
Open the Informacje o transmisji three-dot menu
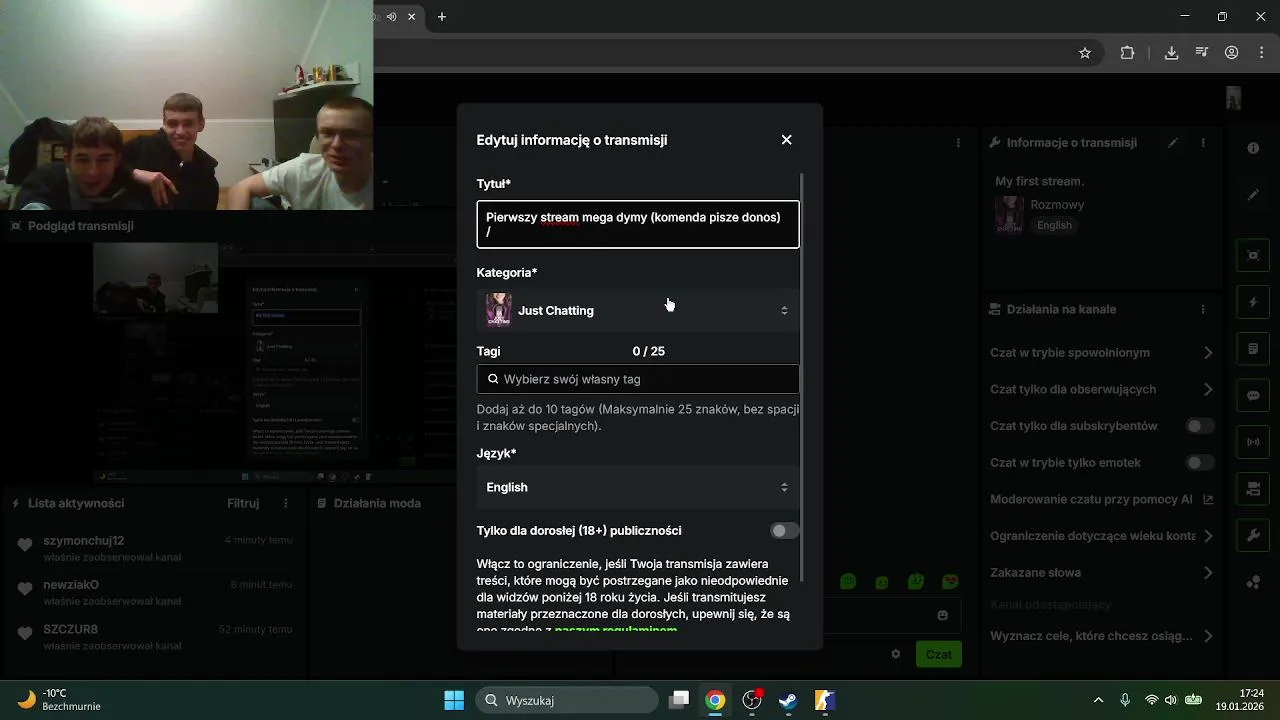tap(1203, 143)
